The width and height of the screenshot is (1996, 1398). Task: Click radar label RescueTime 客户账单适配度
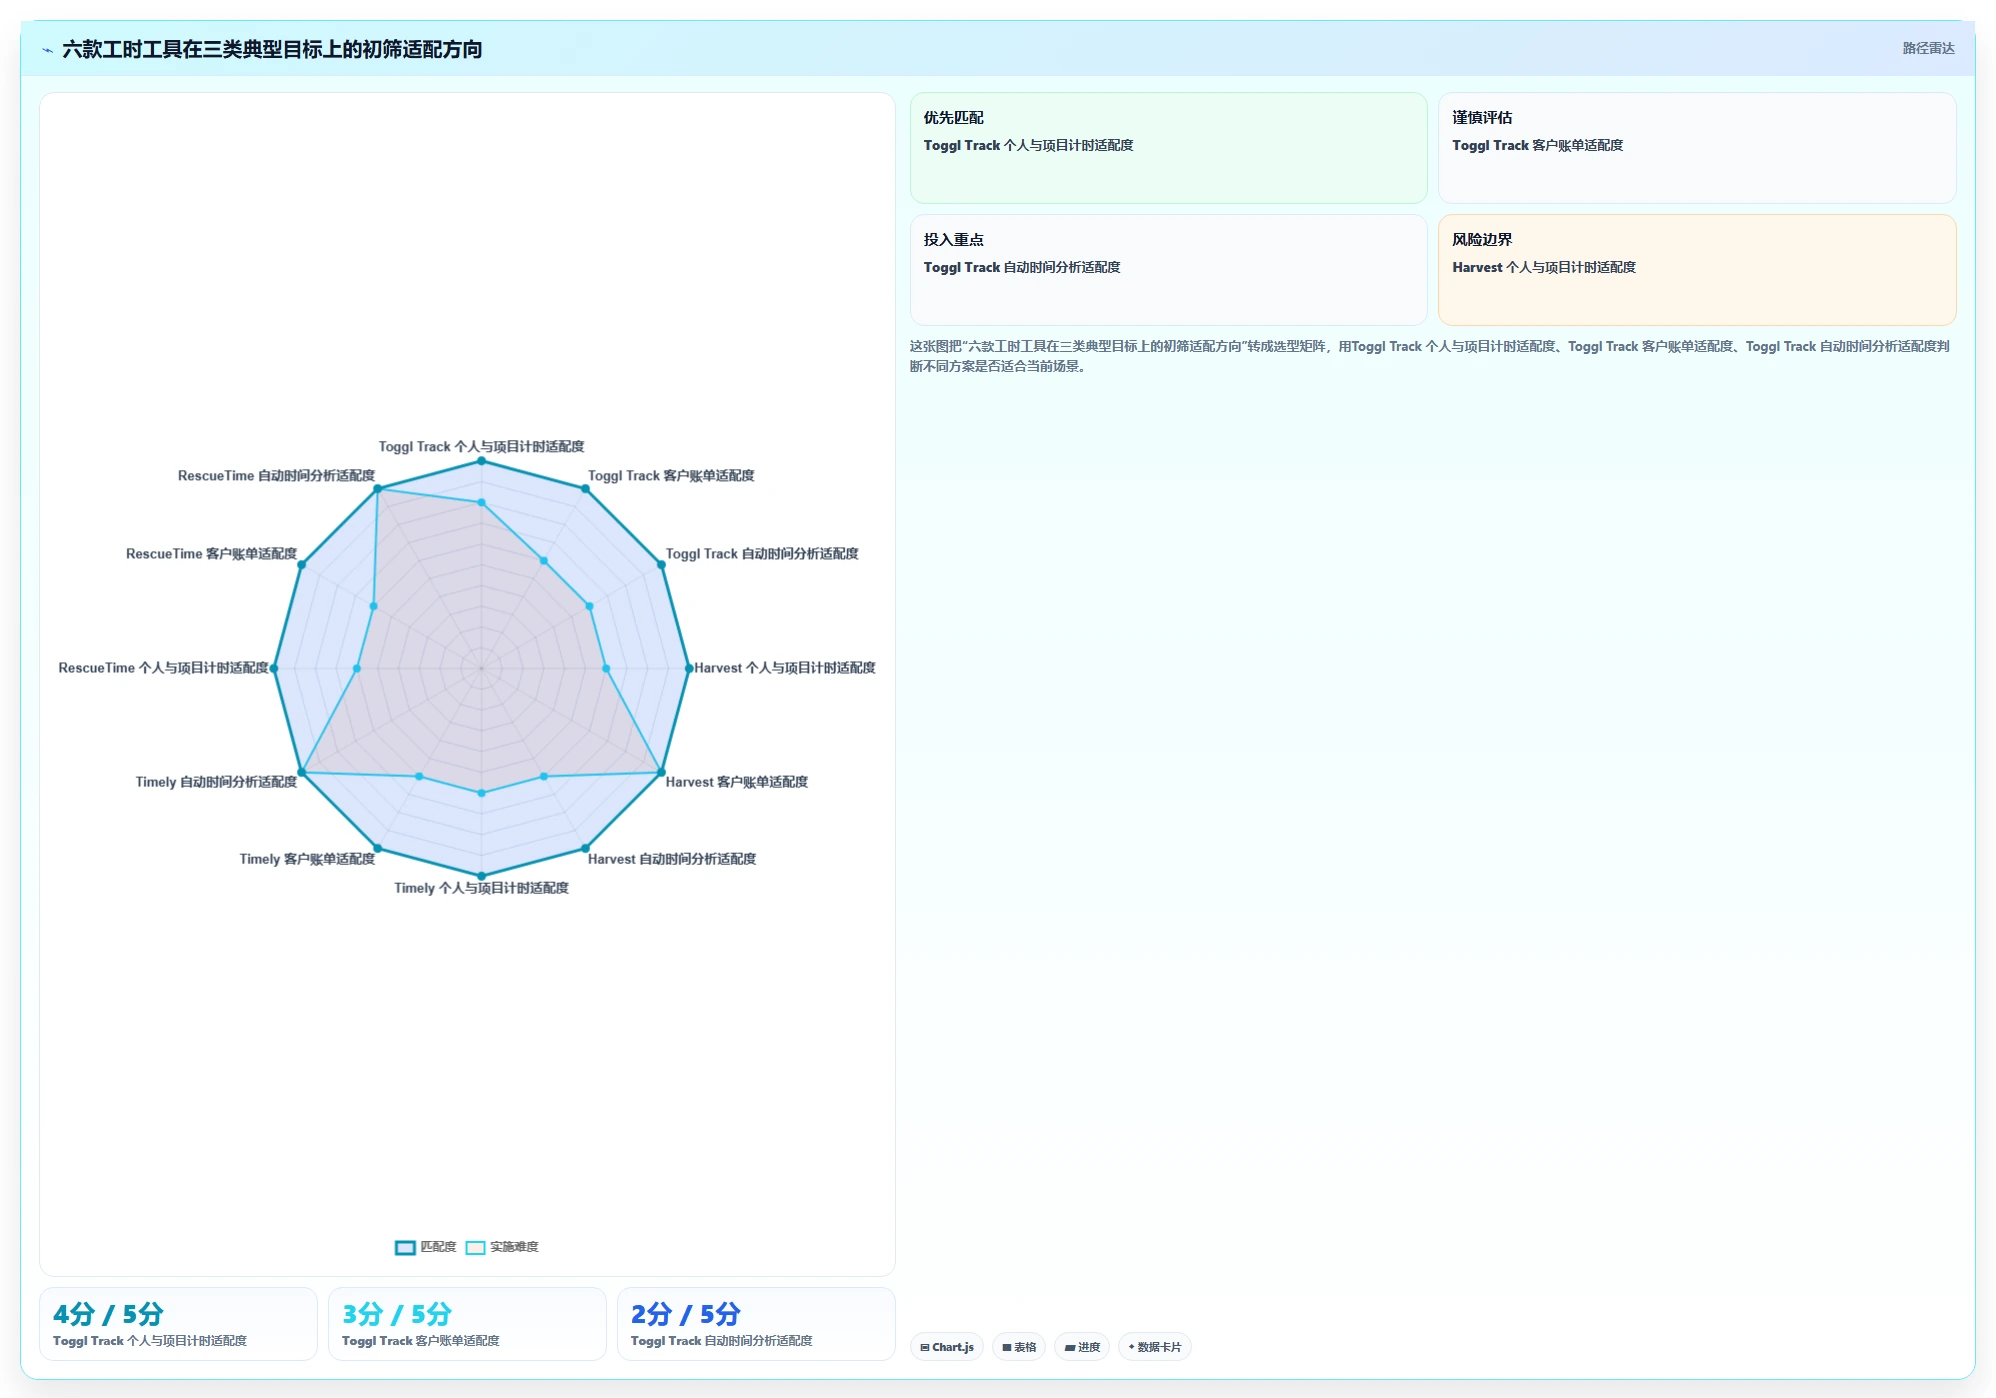[211, 554]
